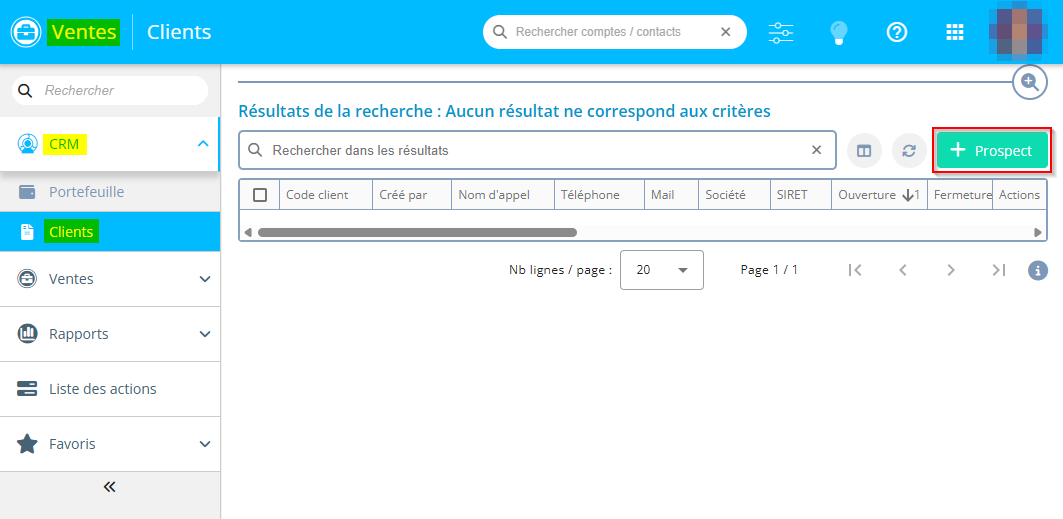Sort by the Ouverture column header
The width and height of the screenshot is (1063, 519).
tap(866, 195)
